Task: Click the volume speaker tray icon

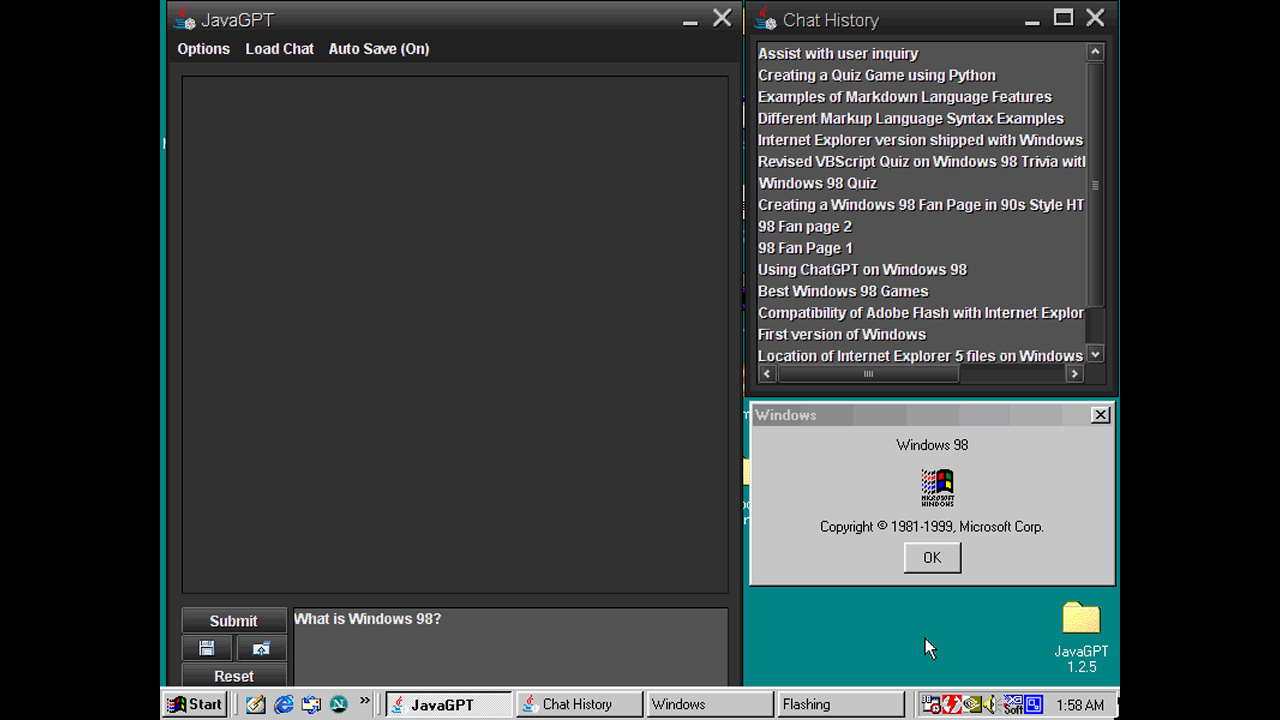Action: pos(990,704)
